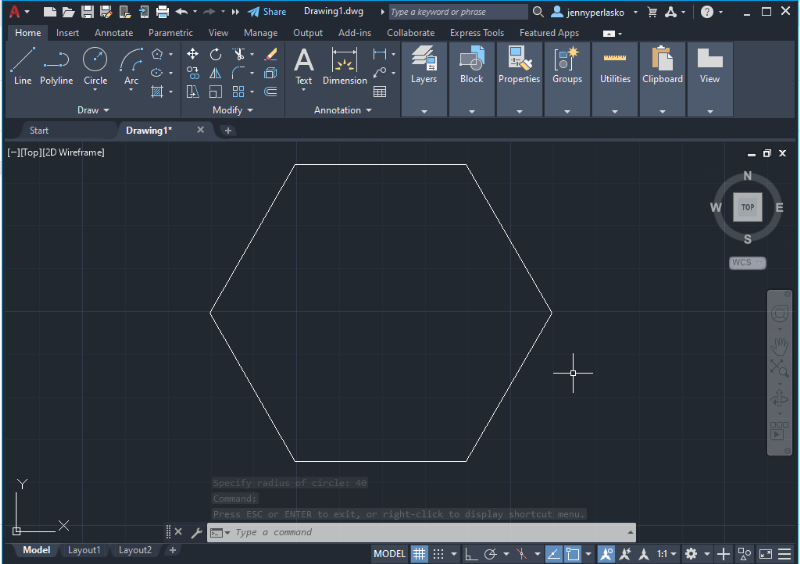Click the Share button
The width and height of the screenshot is (800, 564).
pos(267,12)
